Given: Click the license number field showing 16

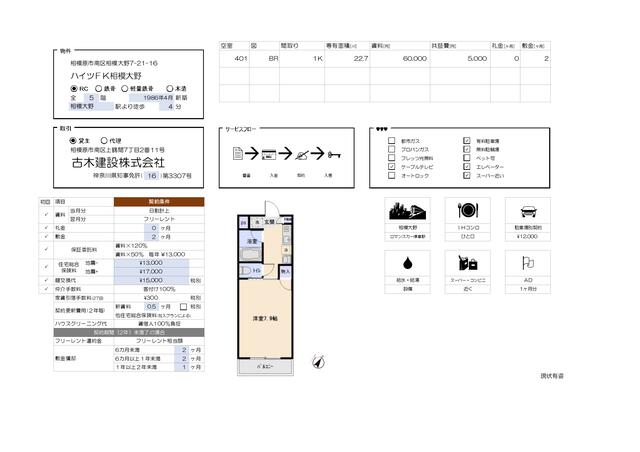Looking at the screenshot, I should 151,176.
